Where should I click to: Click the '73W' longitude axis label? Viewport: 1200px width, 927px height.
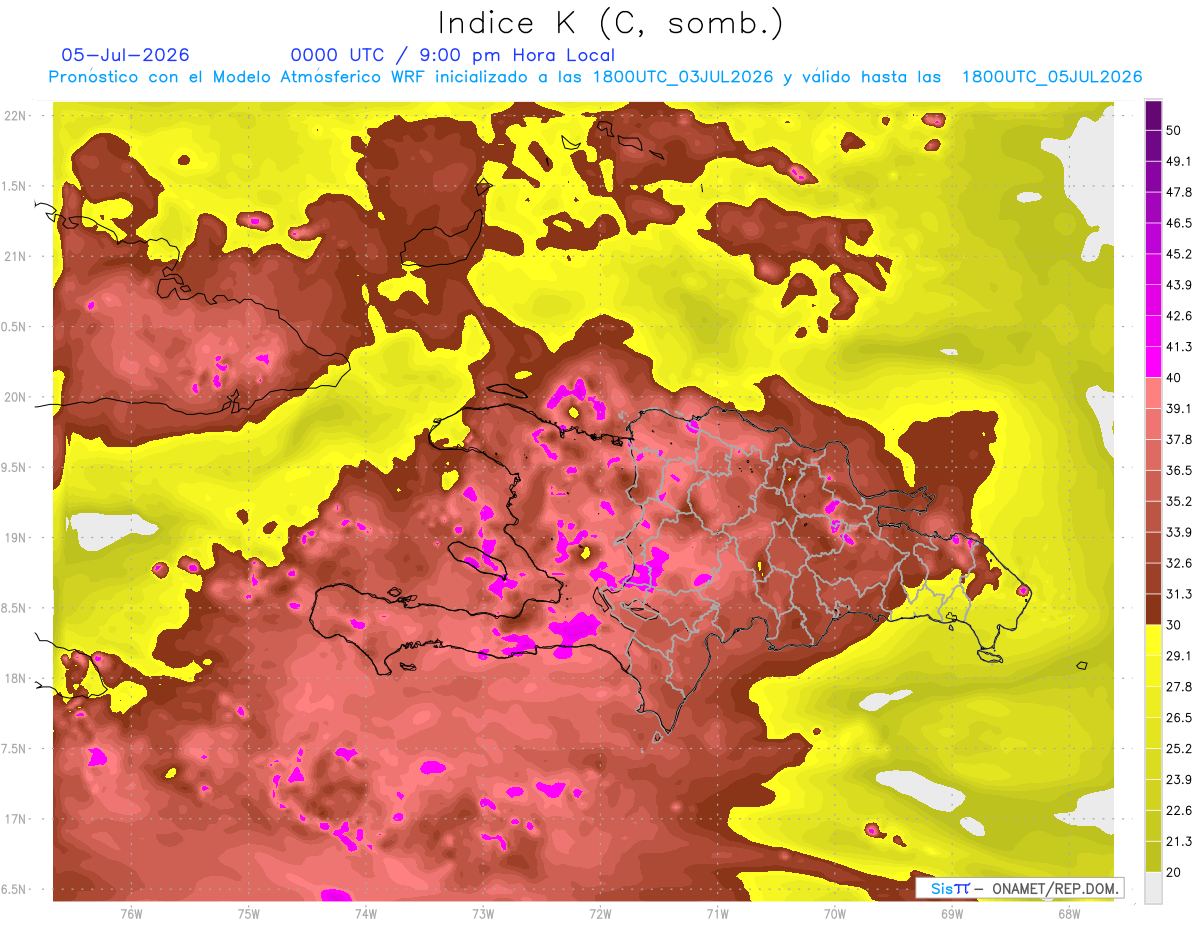point(483,913)
